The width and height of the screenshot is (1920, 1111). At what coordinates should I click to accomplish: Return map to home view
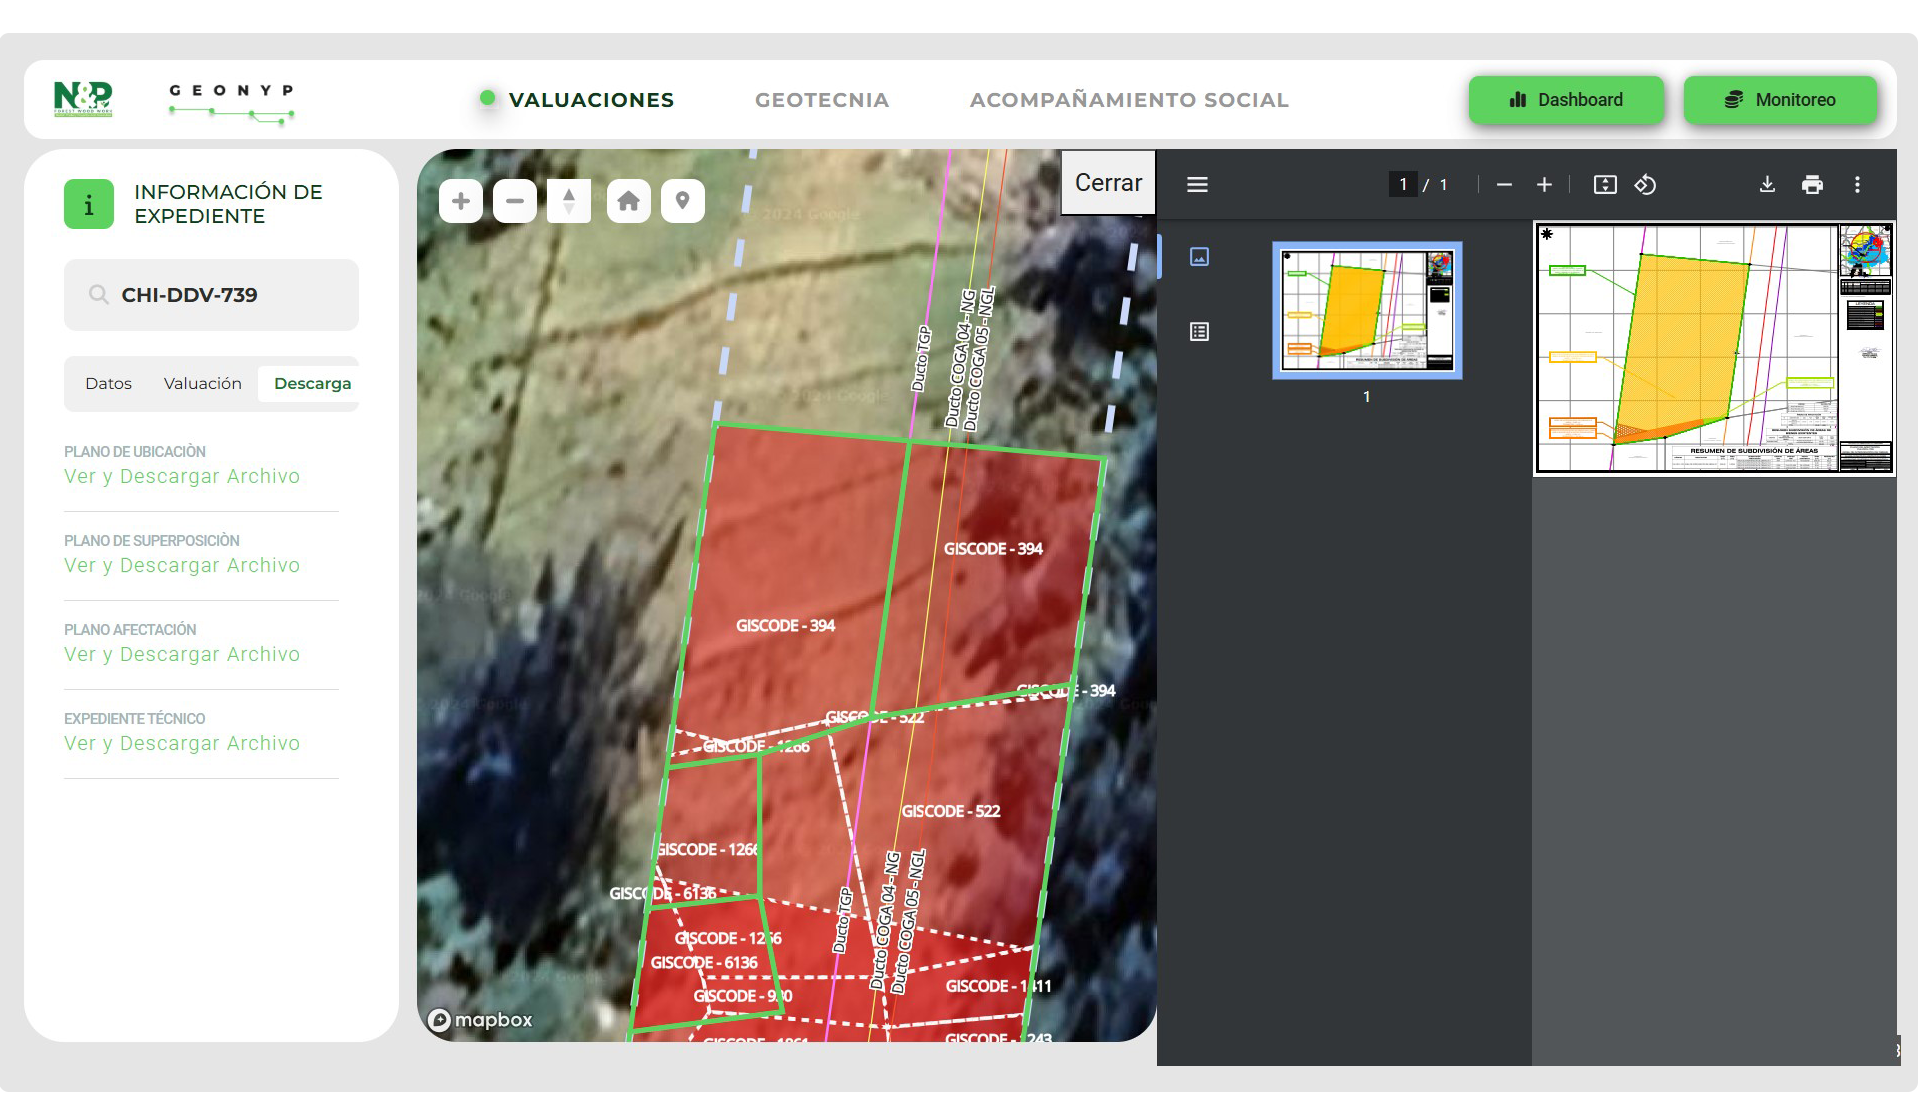point(628,201)
